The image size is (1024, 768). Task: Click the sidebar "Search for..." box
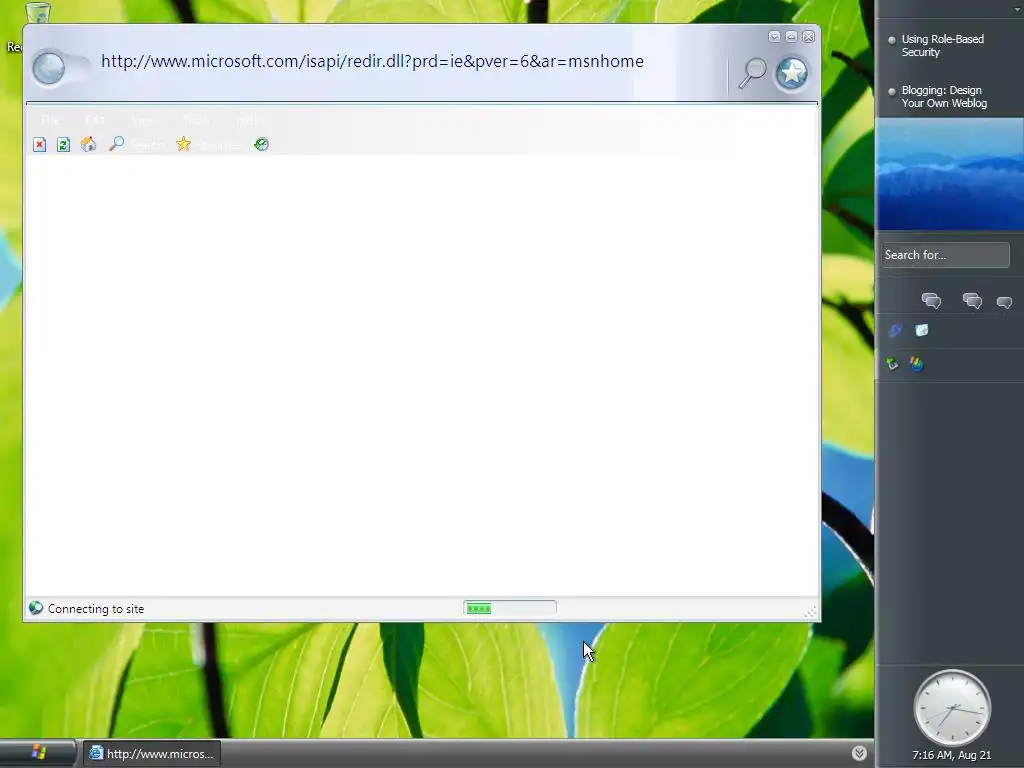click(945, 255)
